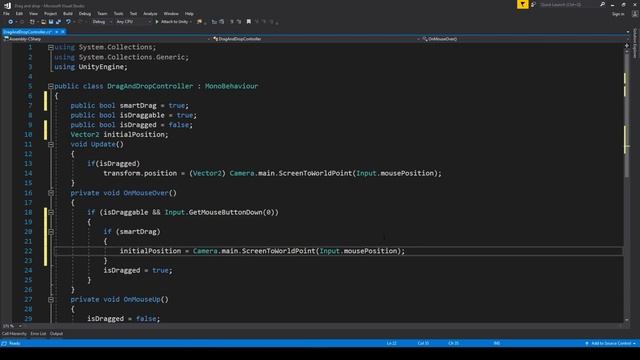Viewport: 640px width, 360px height.
Task: Click the scroll down arrow of editor
Action: pyautogui.click(x=627, y=320)
